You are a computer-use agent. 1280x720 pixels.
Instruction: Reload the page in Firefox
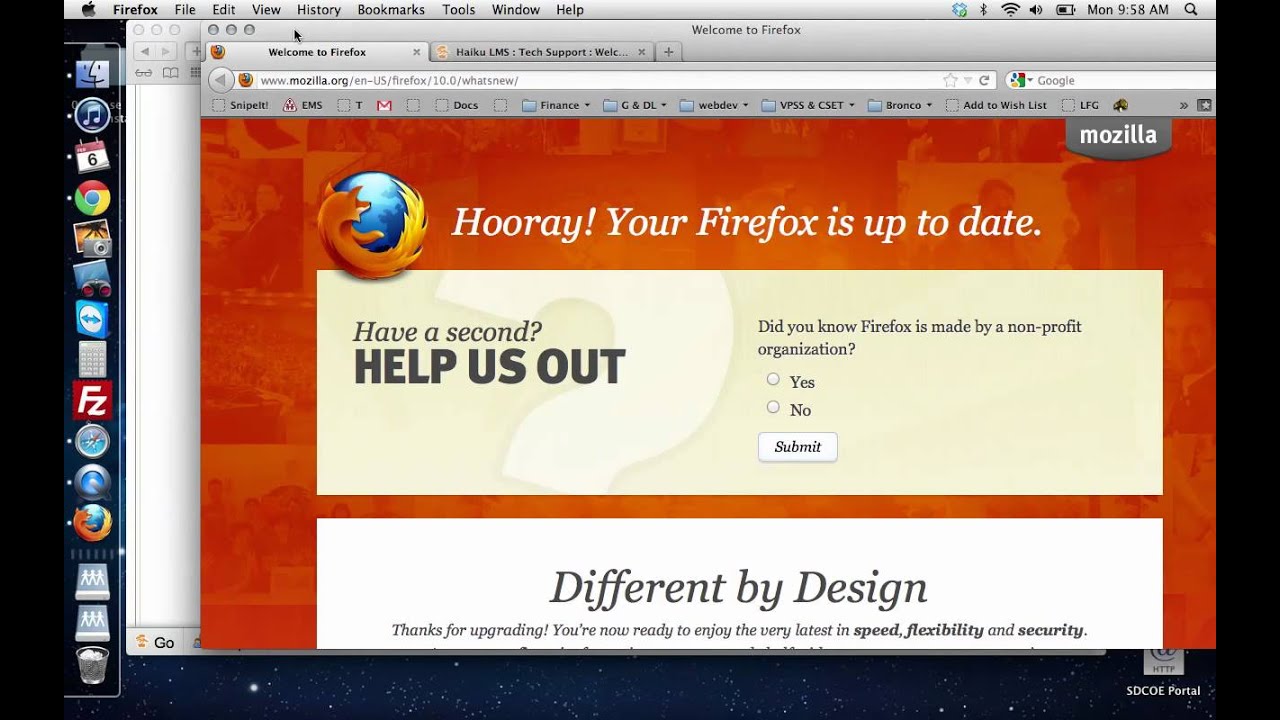pyautogui.click(x=984, y=80)
